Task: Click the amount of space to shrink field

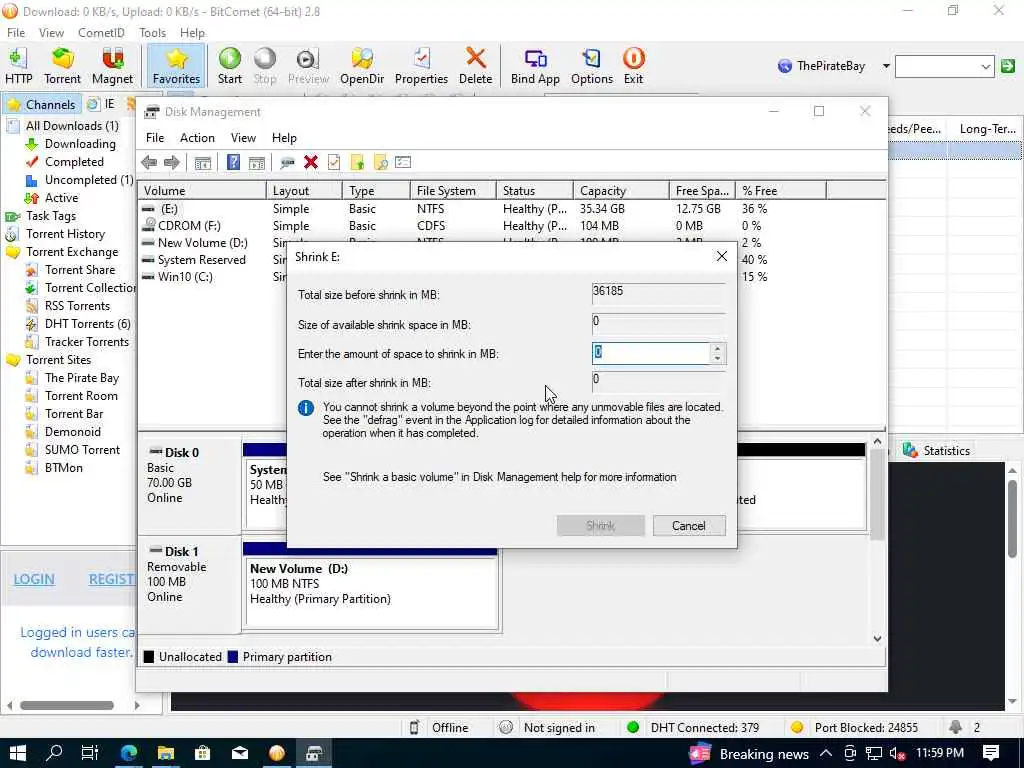Action: tap(650, 353)
